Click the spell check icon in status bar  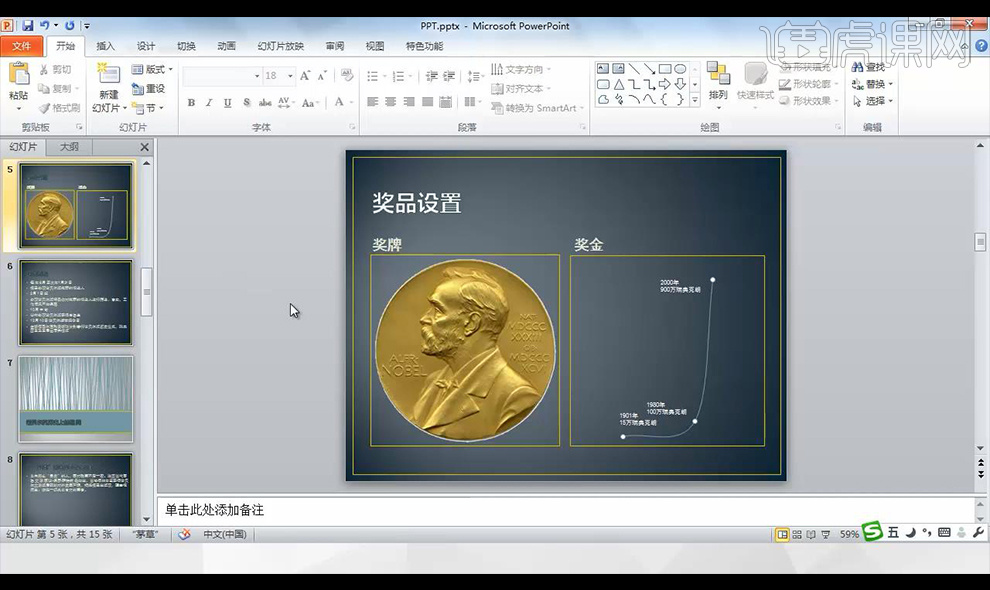click(184, 534)
